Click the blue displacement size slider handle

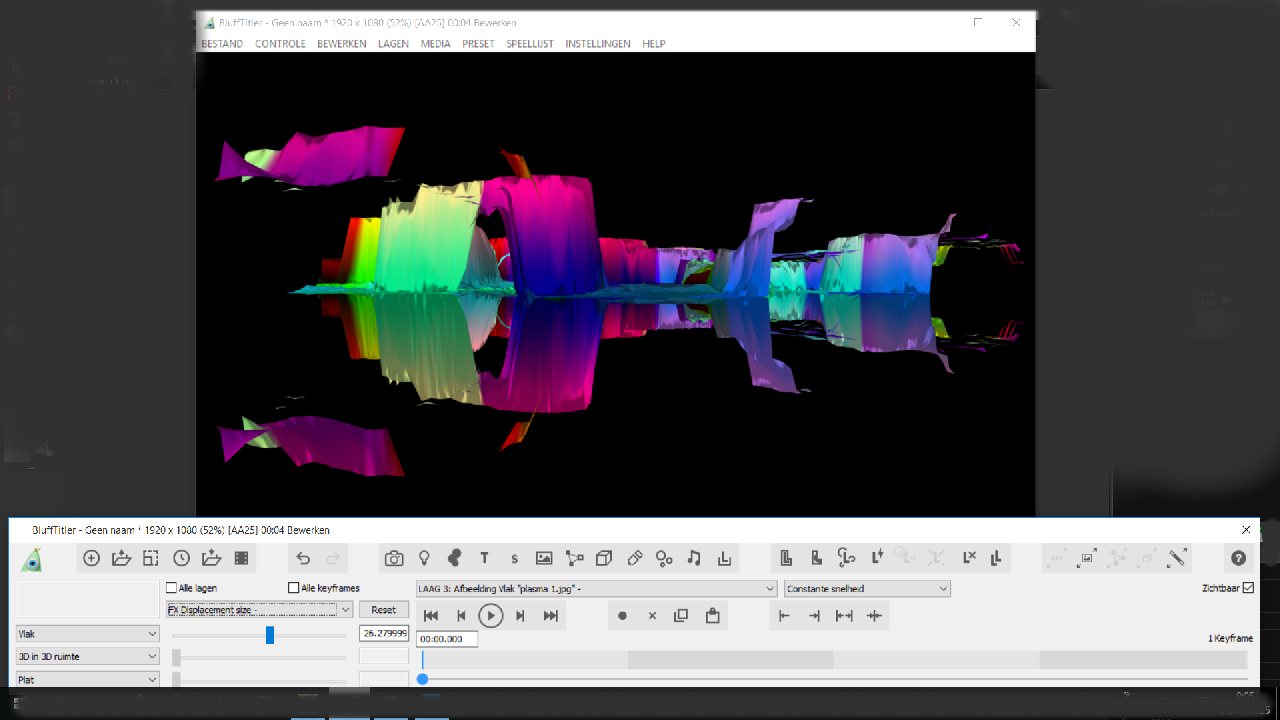coord(270,635)
